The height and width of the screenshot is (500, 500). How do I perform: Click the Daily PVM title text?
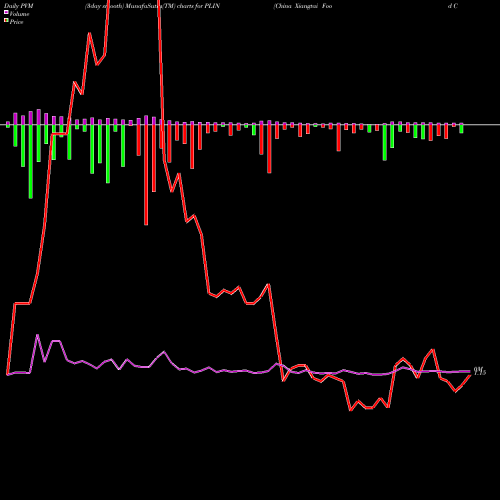pos(19,6)
